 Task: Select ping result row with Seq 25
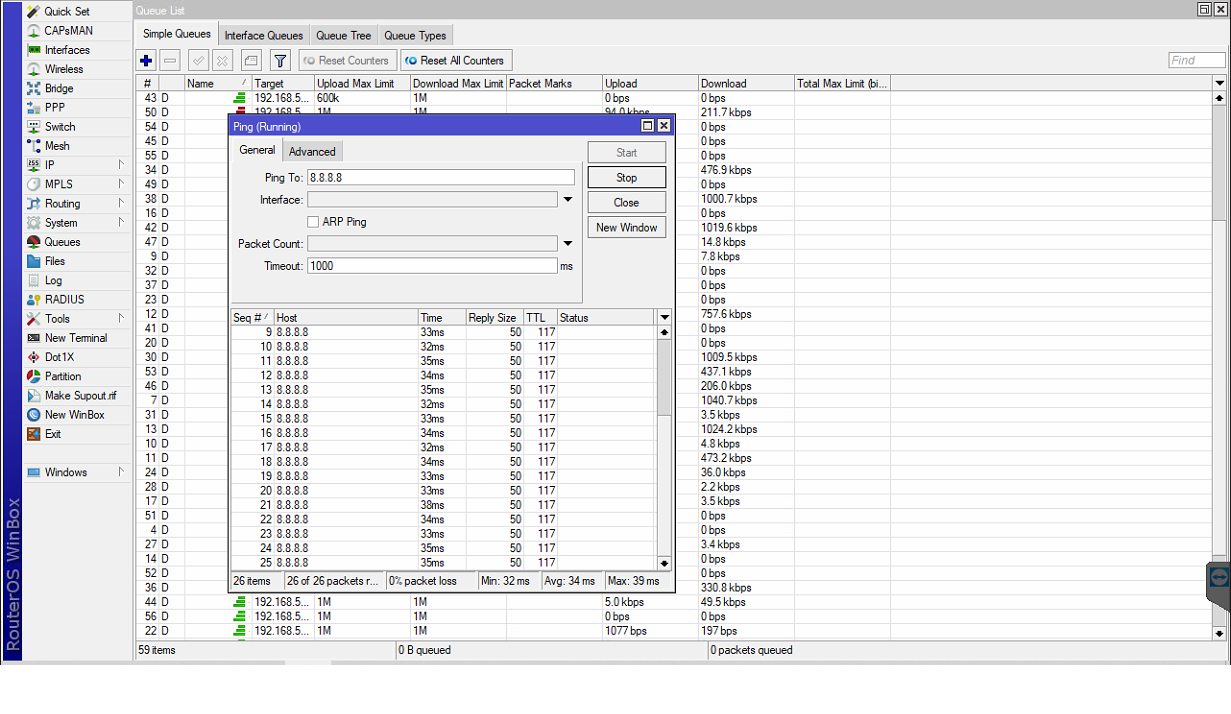point(445,563)
